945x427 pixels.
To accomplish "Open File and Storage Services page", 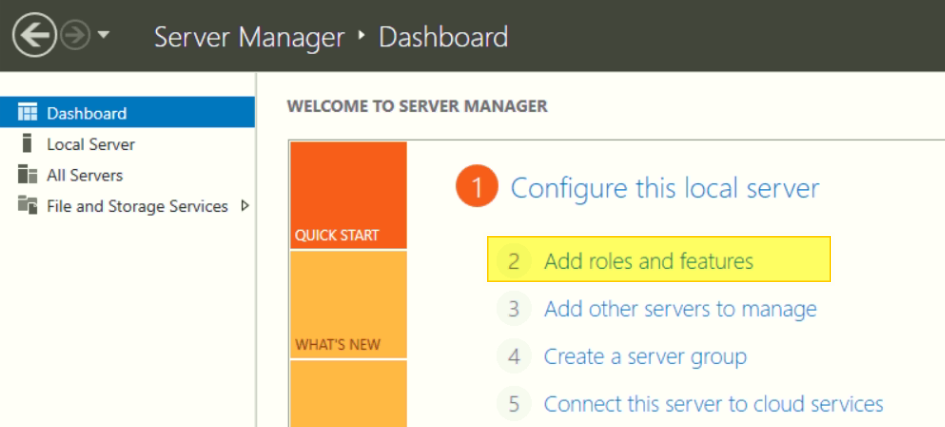I will pyautogui.click(x=137, y=206).
